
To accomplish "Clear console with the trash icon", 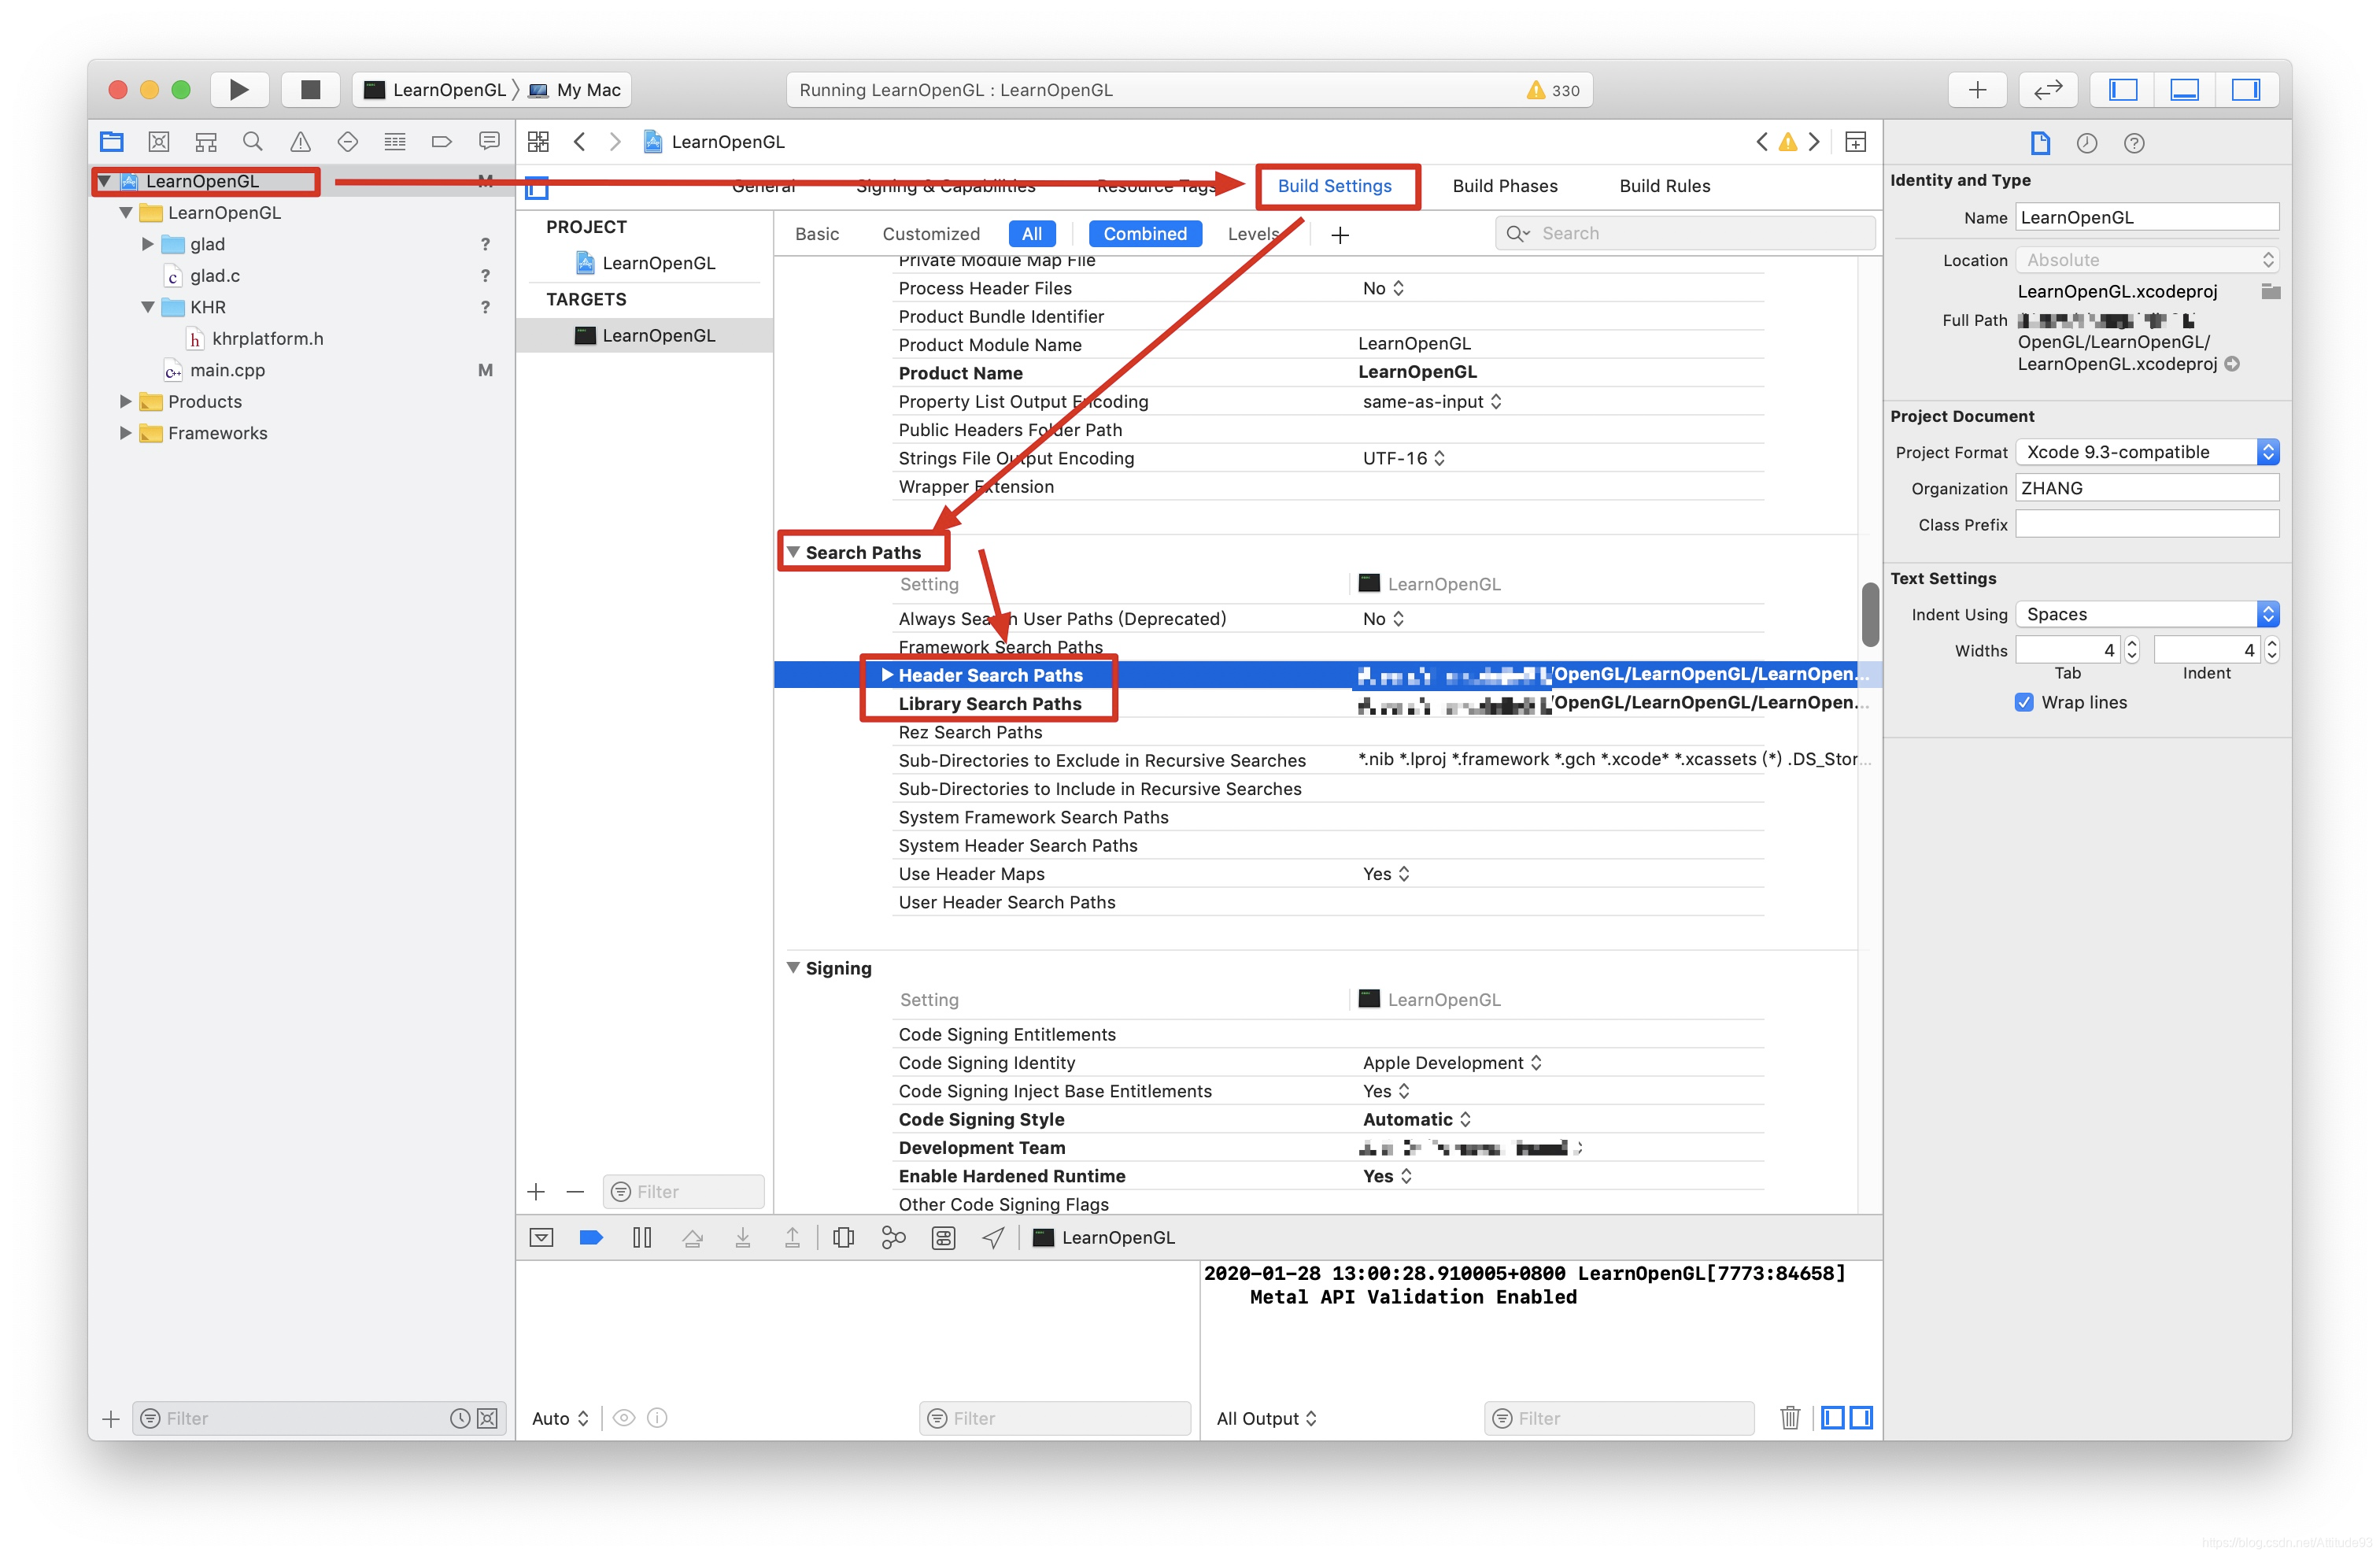I will tap(1790, 1418).
